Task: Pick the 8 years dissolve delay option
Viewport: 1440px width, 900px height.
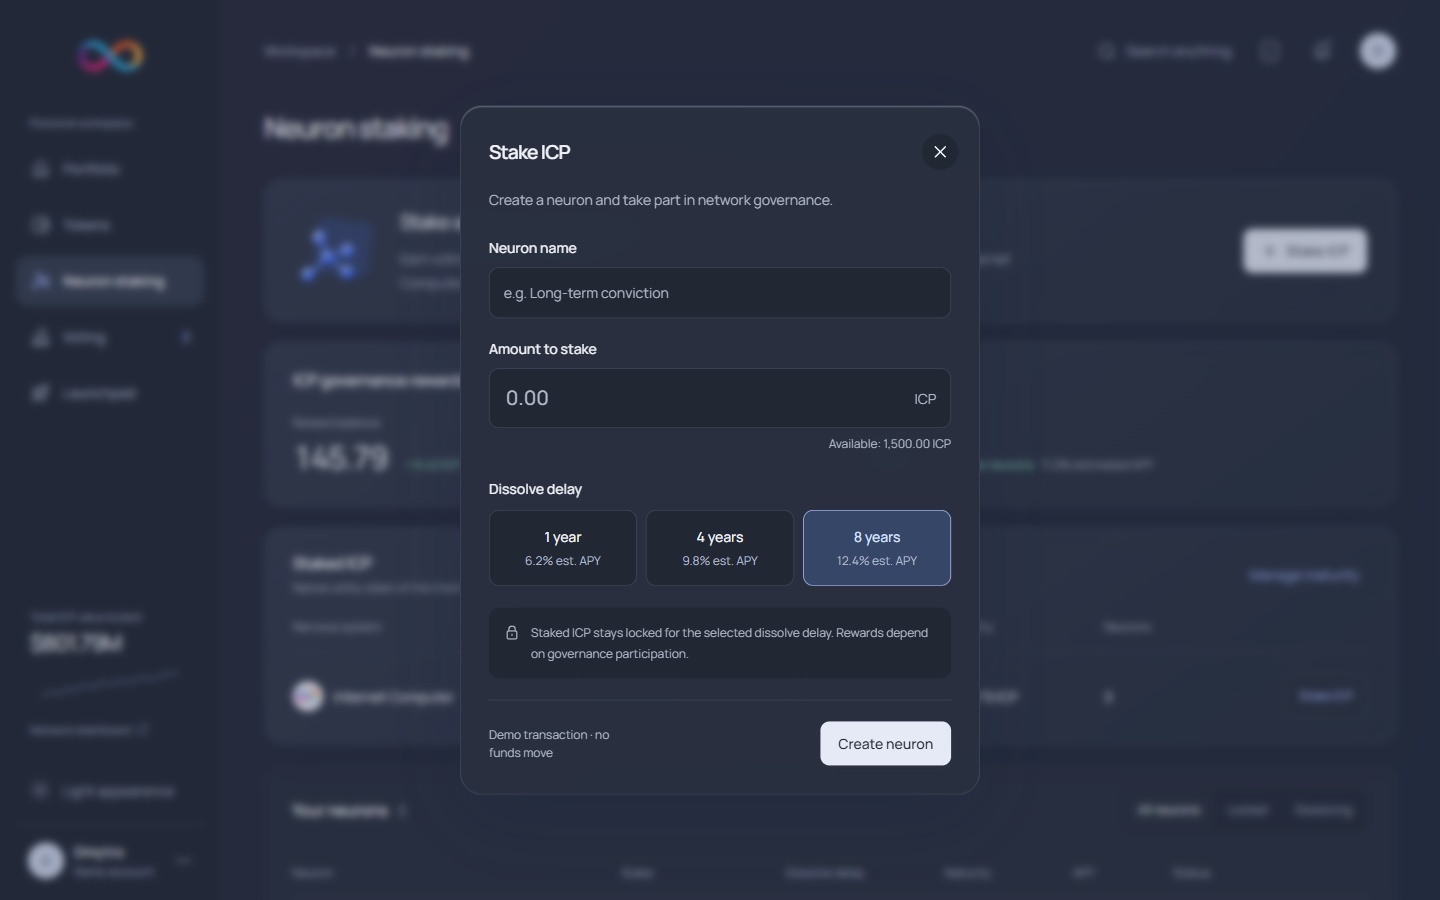Action: pyautogui.click(x=877, y=548)
